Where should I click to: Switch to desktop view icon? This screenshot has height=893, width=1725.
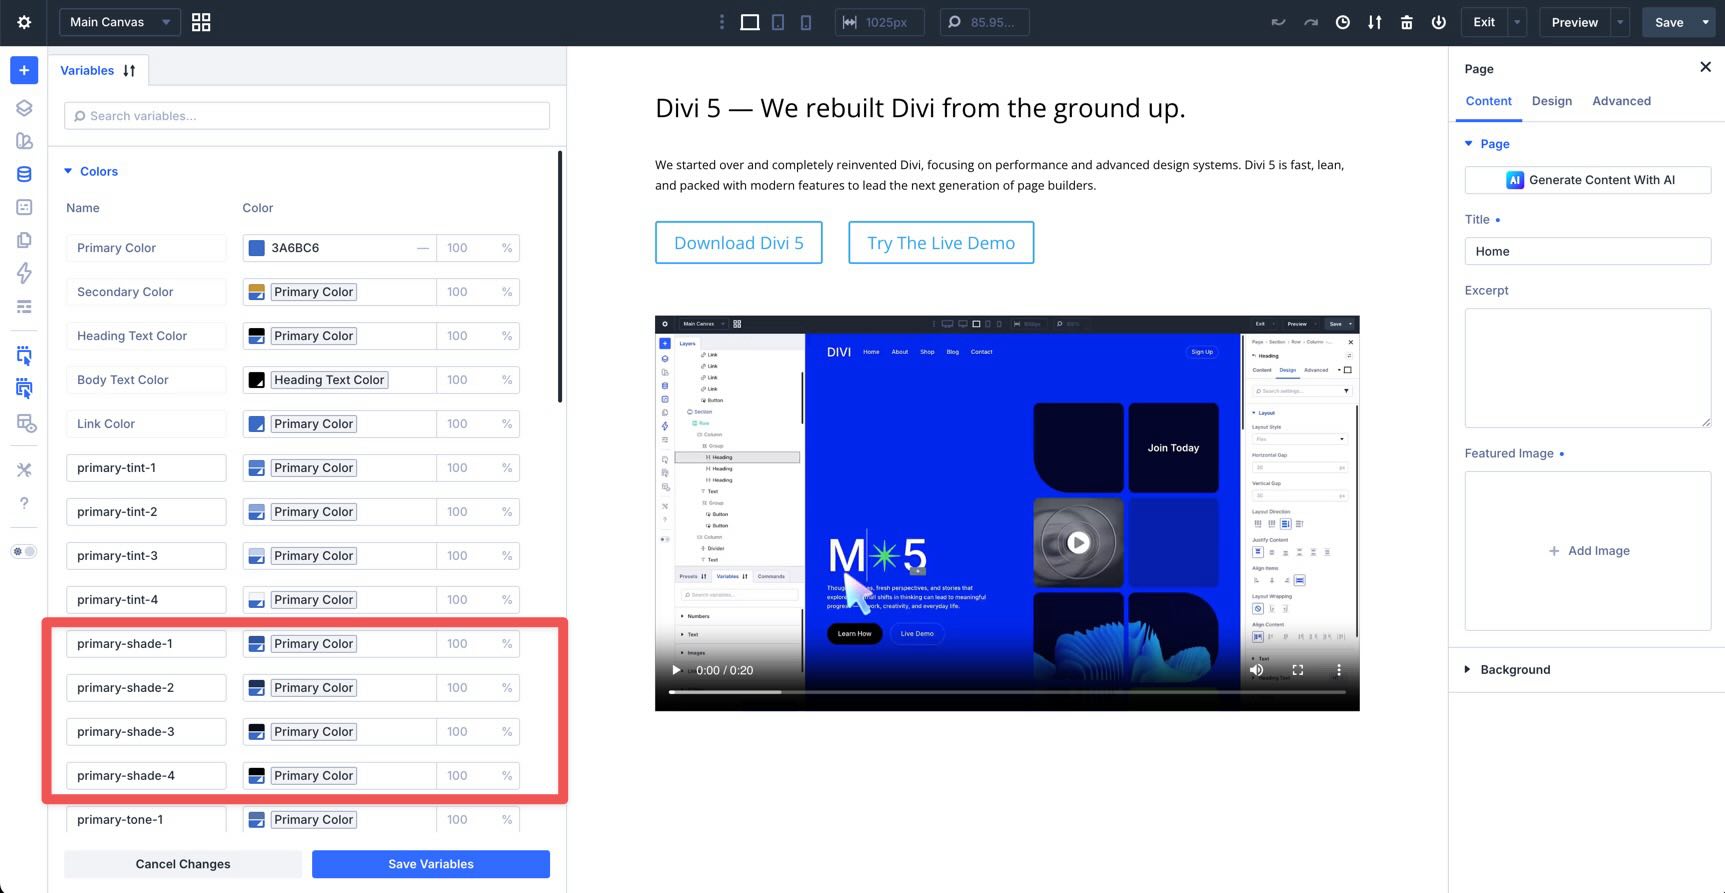pos(750,22)
